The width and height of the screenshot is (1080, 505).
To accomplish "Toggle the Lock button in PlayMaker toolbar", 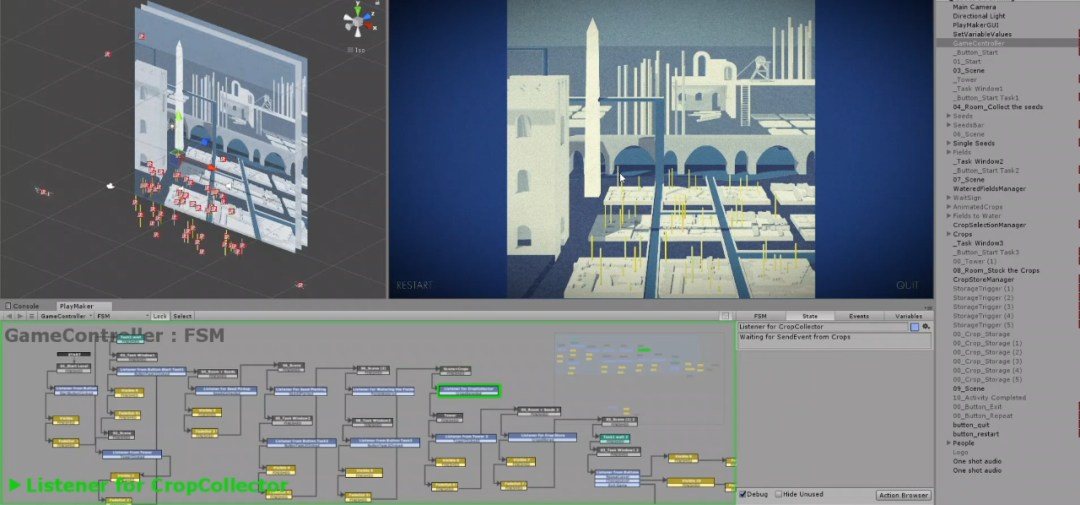I will 160,316.
